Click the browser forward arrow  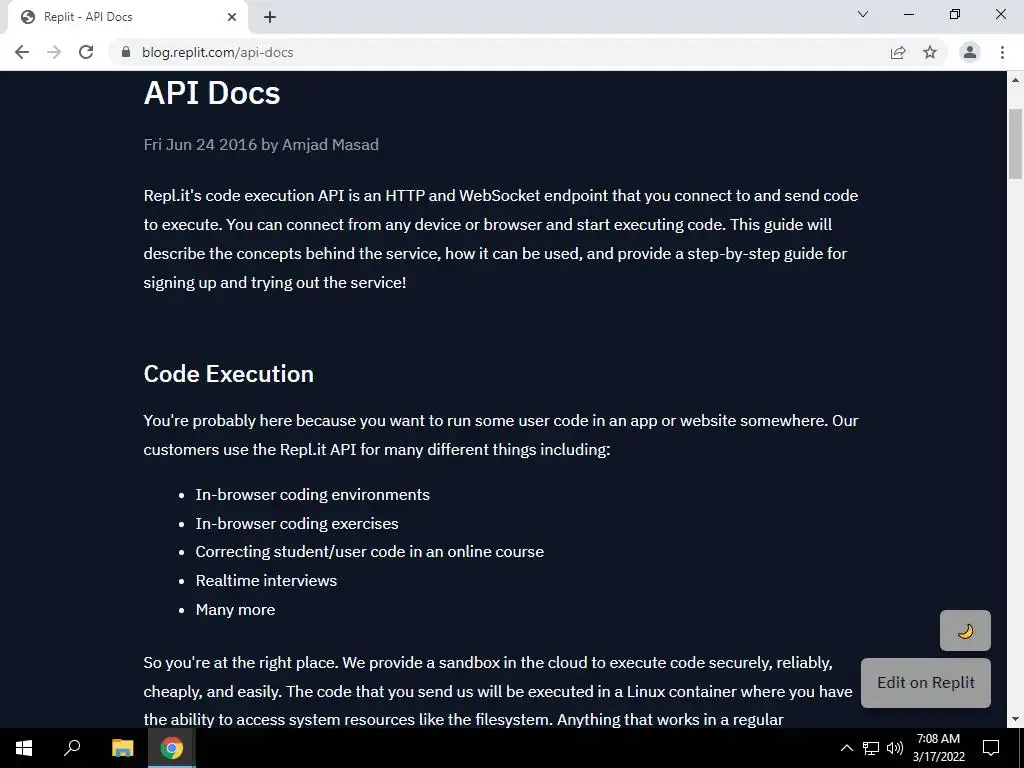point(54,52)
